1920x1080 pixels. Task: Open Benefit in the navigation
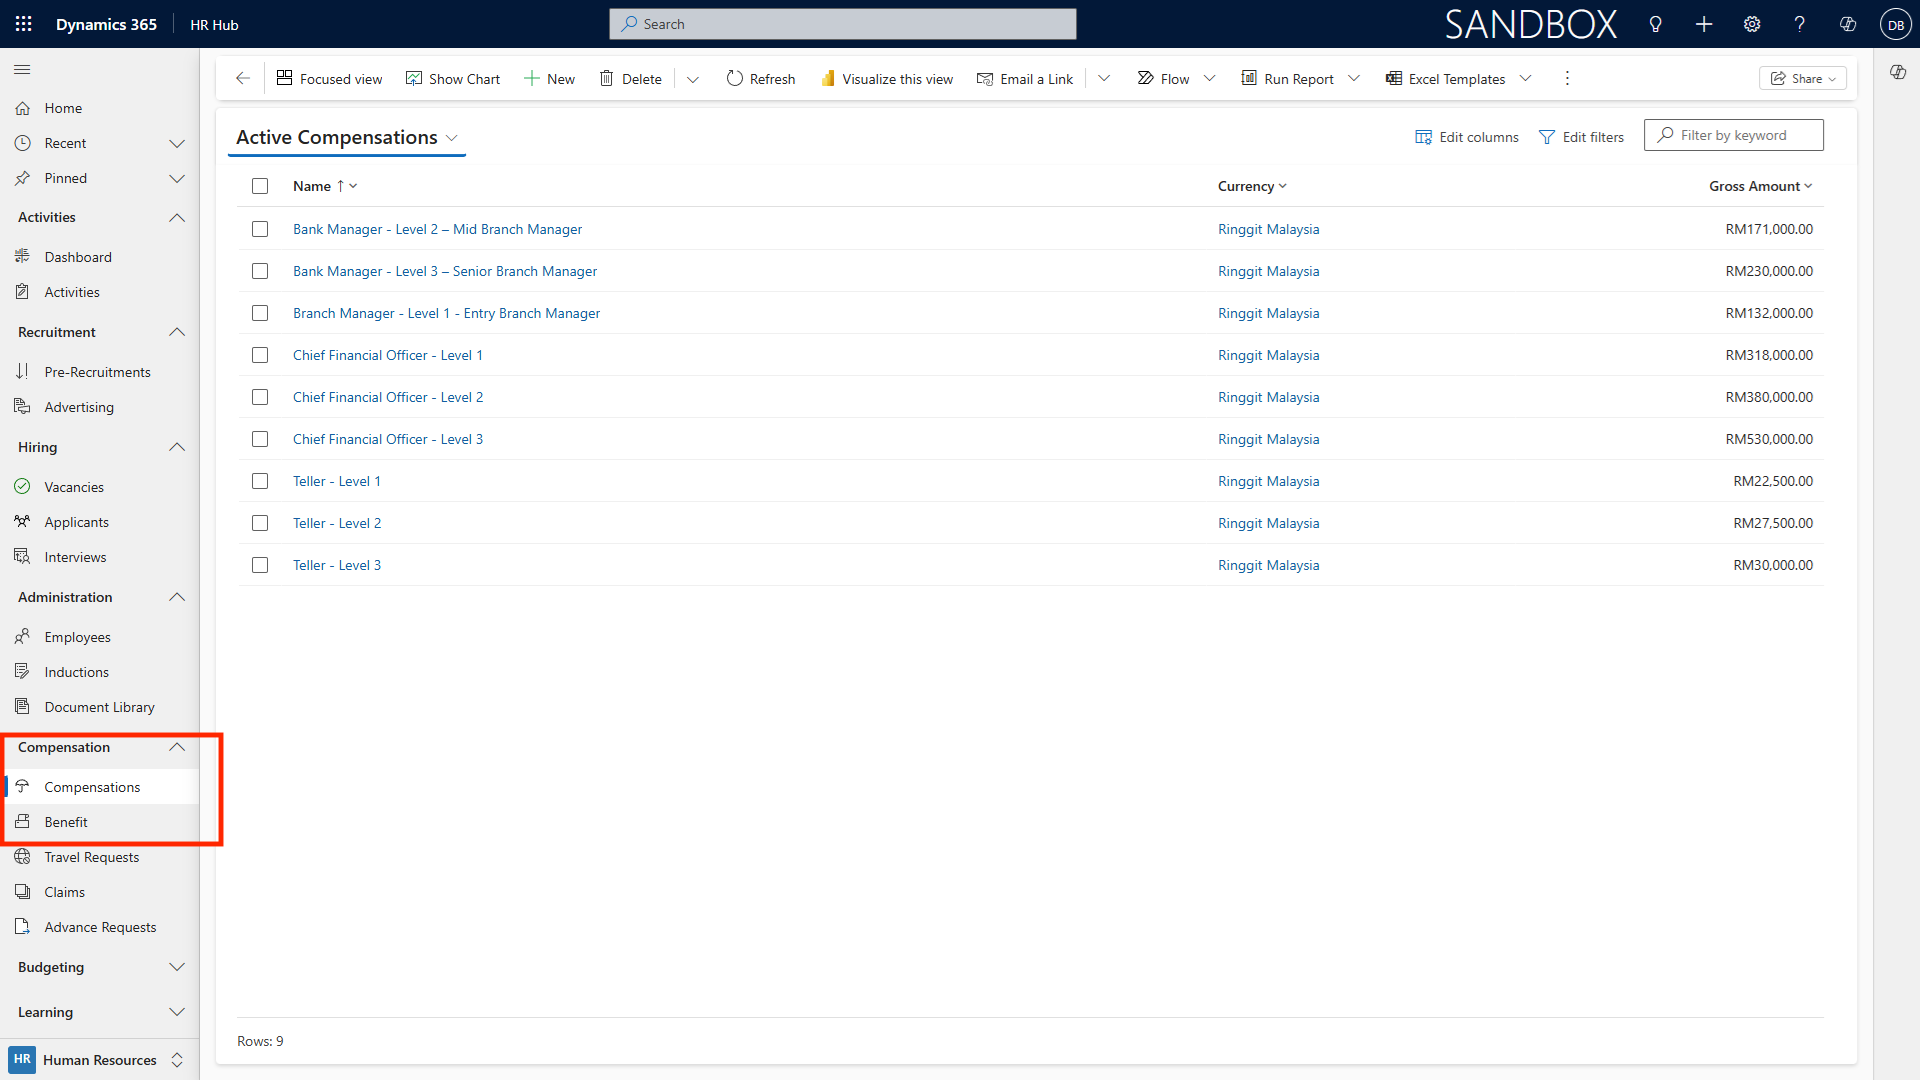[x=66, y=822]
